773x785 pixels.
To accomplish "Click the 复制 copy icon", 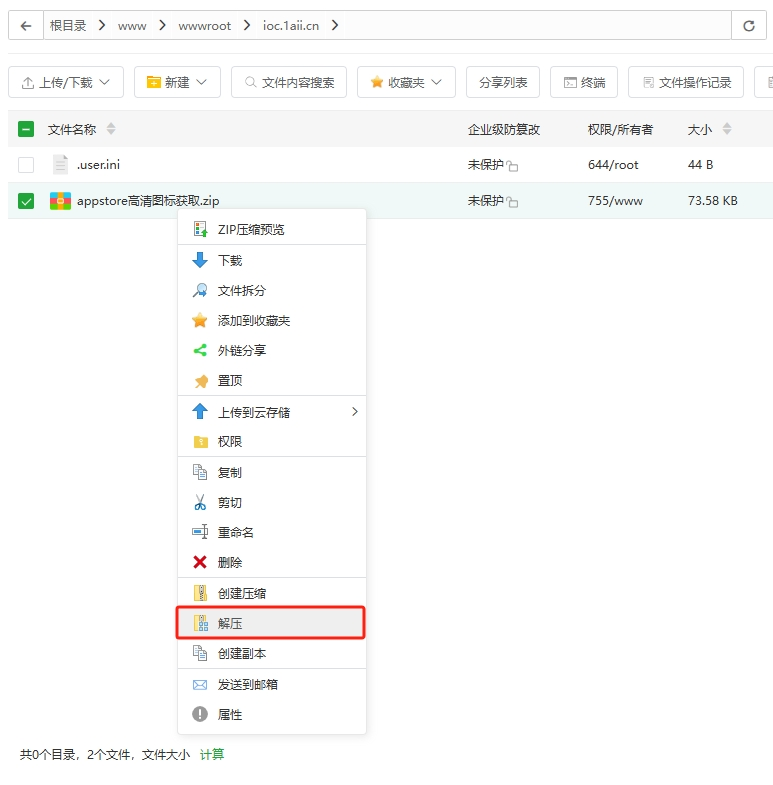I will [x=200, y=472].
